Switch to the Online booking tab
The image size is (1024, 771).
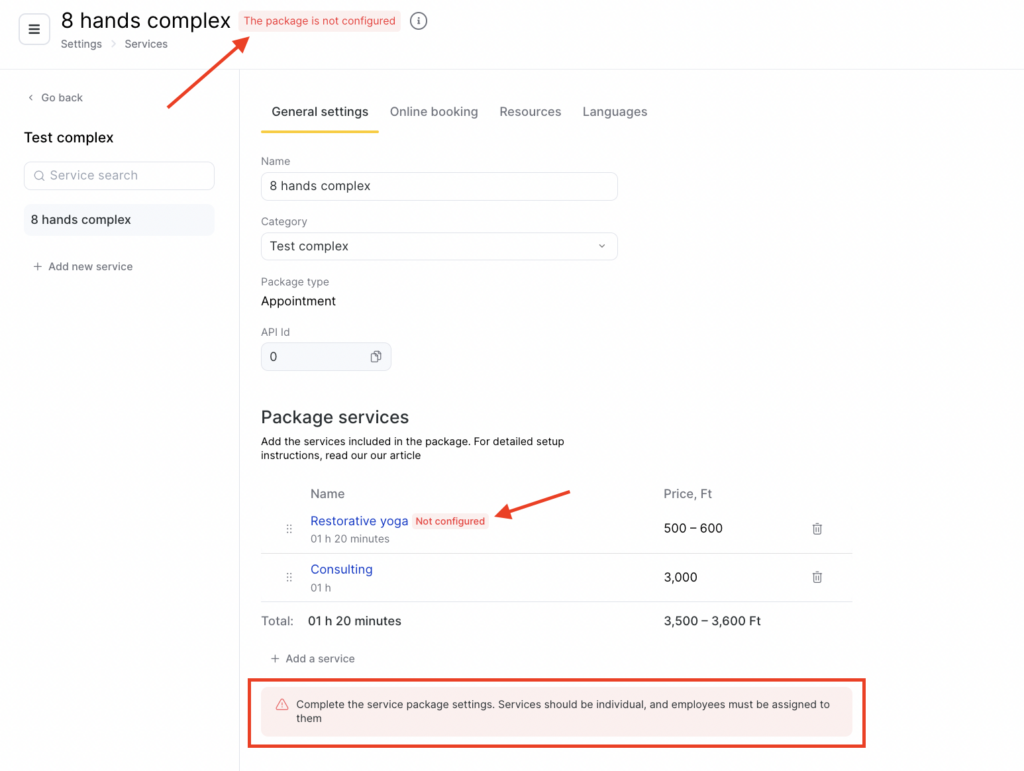point(434,112)
